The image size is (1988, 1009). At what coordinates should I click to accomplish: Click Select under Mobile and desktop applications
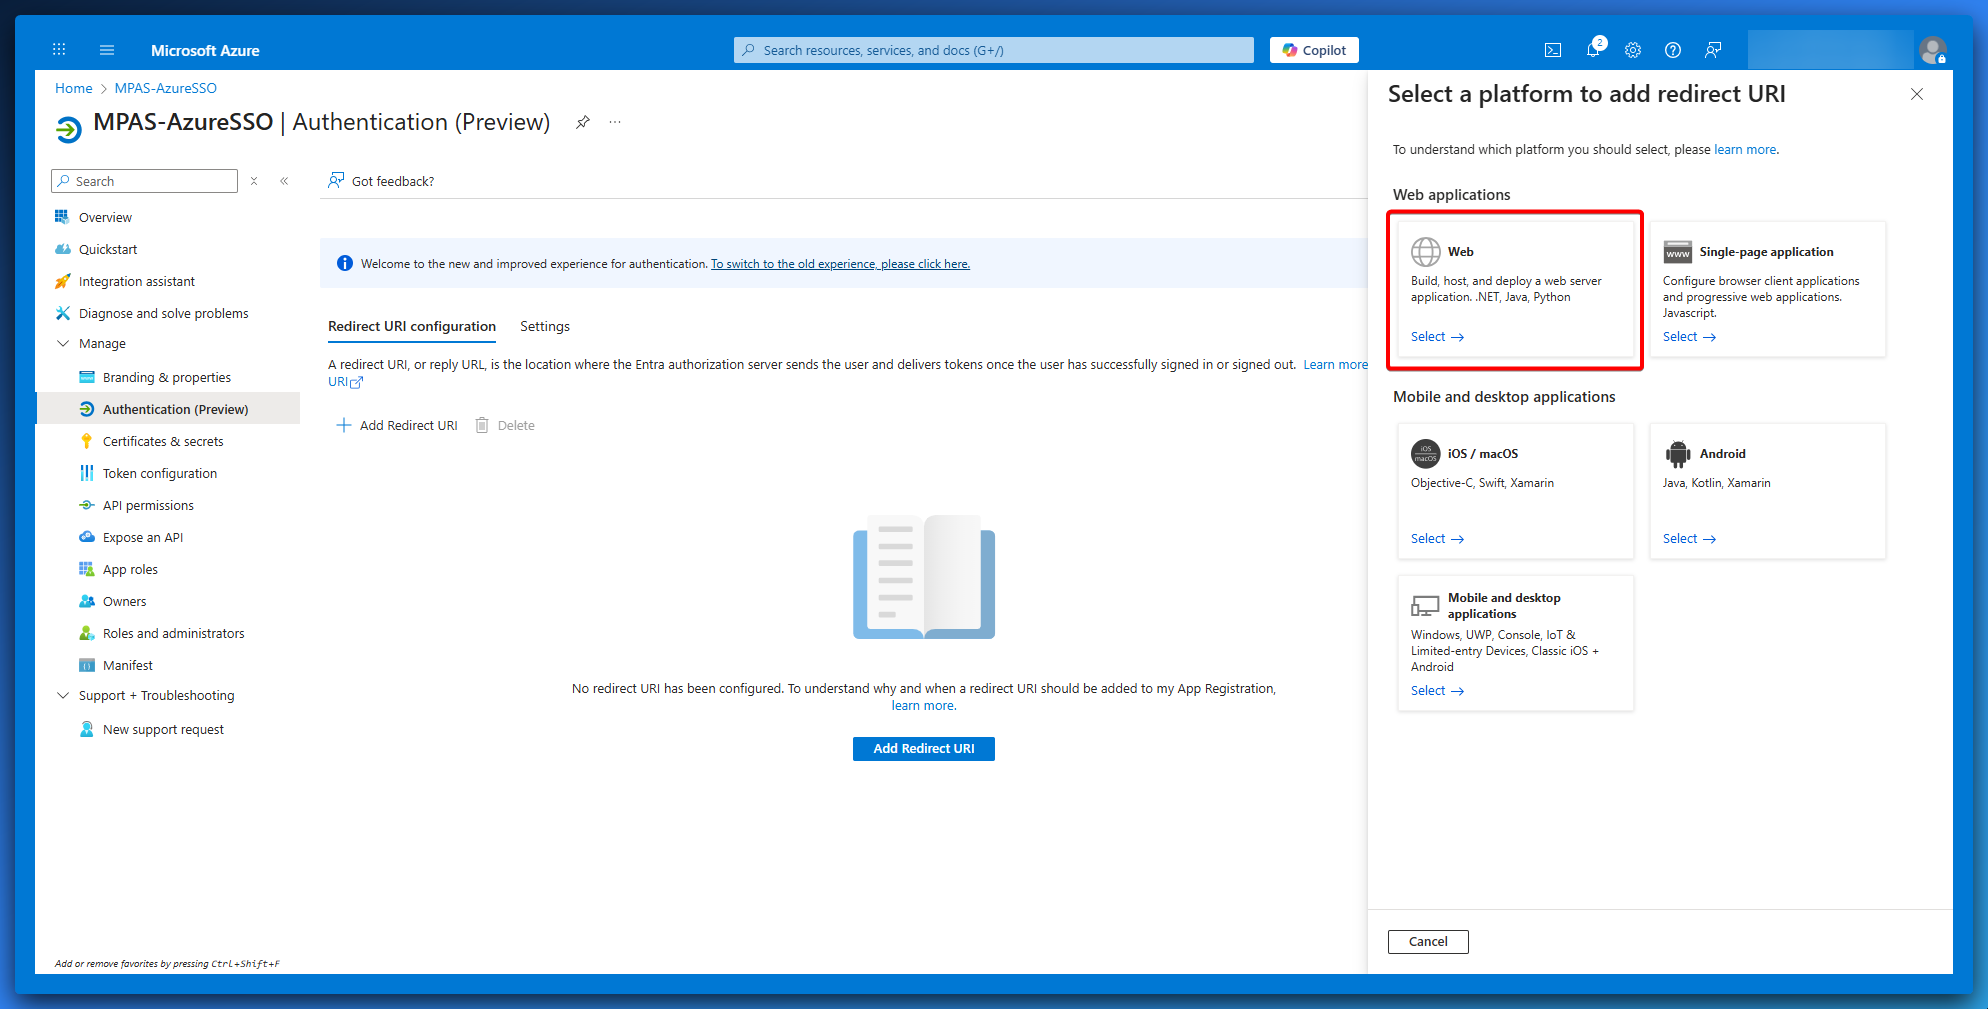(x=1438, y=691)
